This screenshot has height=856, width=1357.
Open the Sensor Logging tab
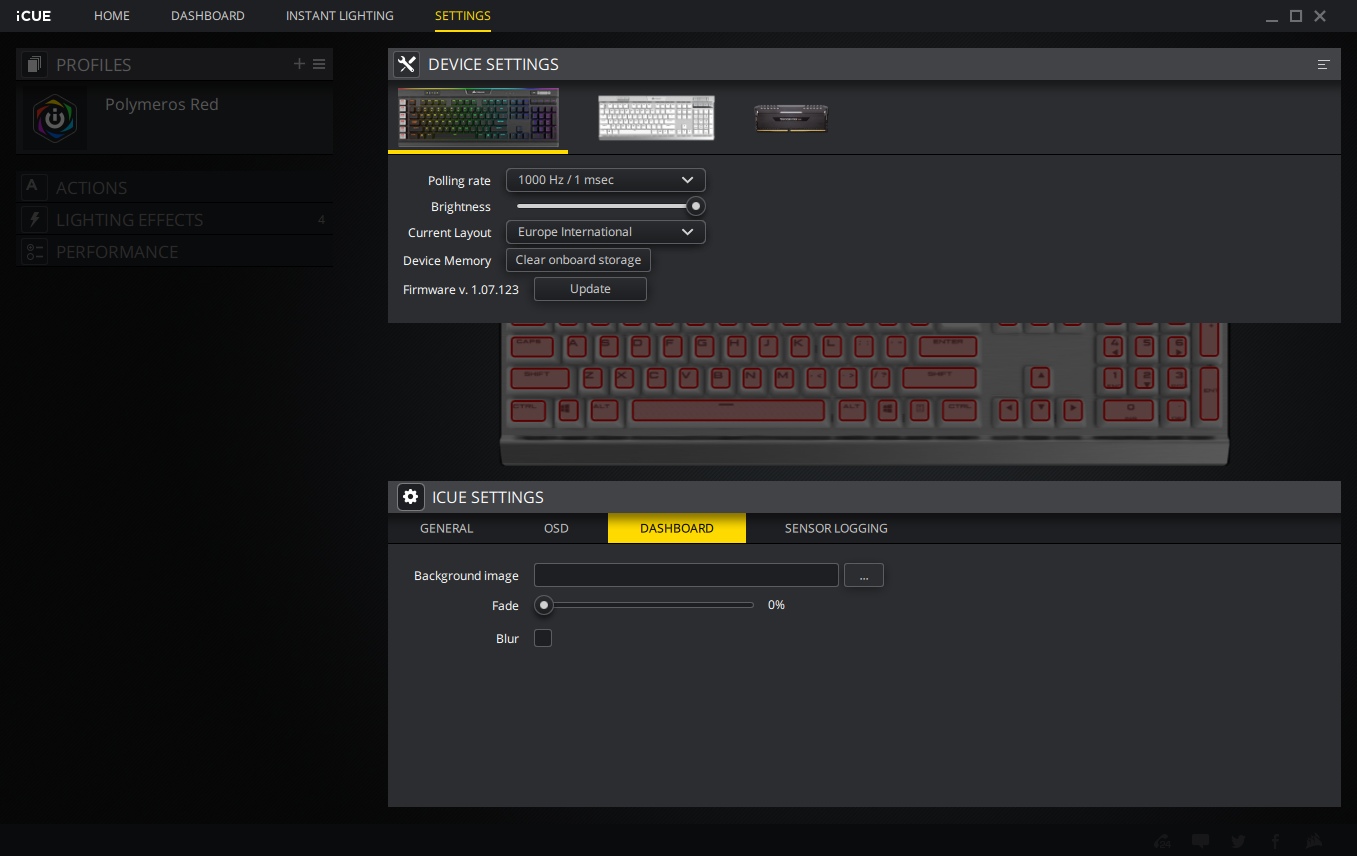click(x=836, y=528)
